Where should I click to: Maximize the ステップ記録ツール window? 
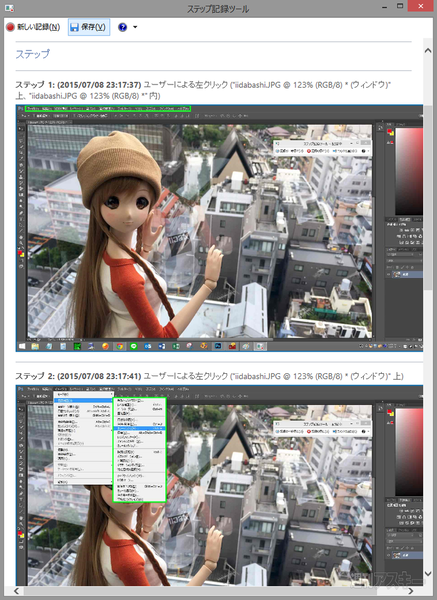[400, 7]
